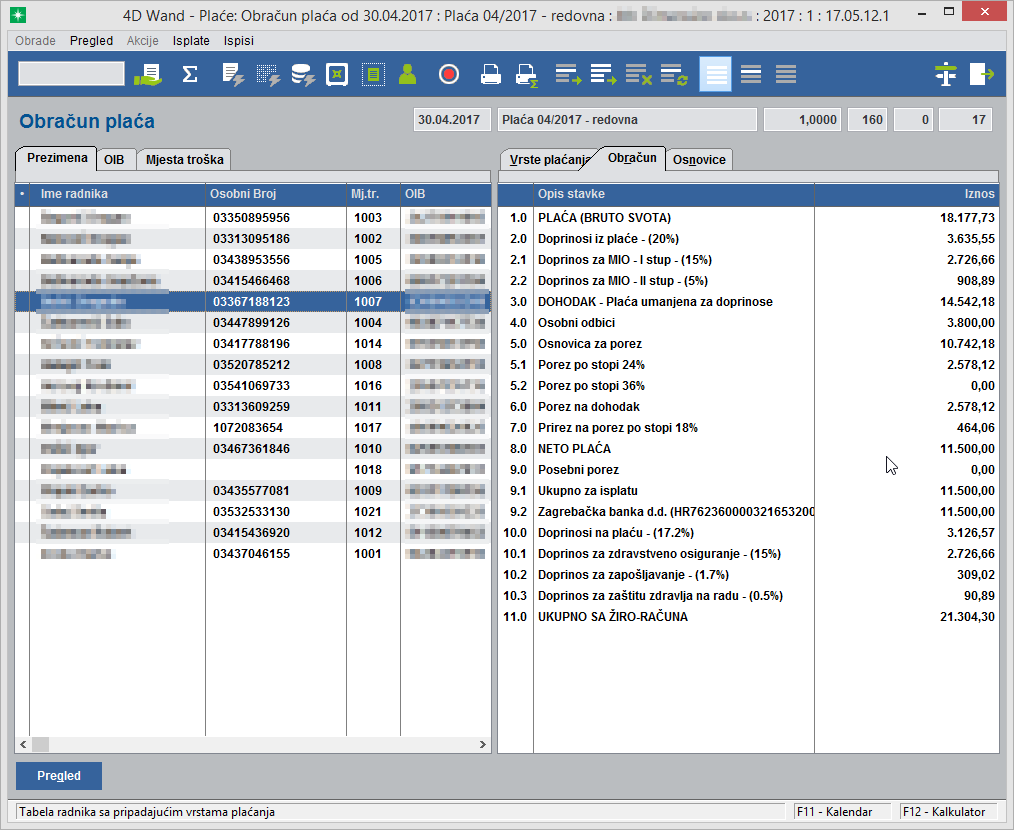1014x830 pixels.
Task: Select worker row with number 03415466468
Action: (253, 281)
